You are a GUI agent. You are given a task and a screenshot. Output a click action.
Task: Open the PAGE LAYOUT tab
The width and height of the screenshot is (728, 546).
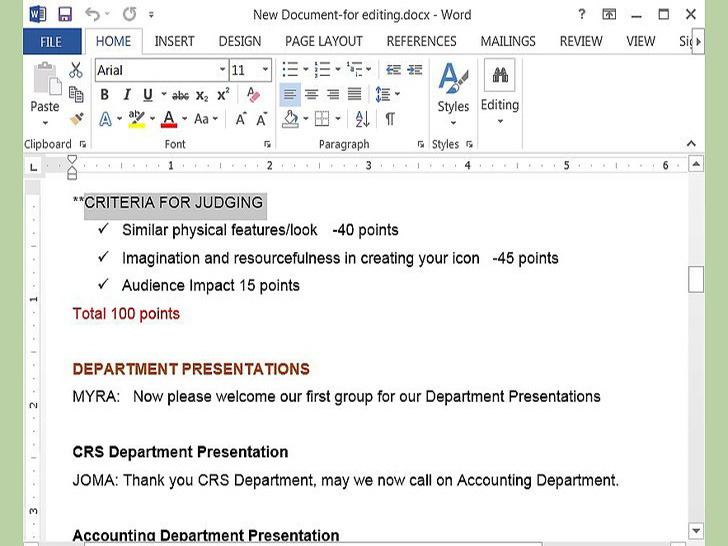point(324,41)
